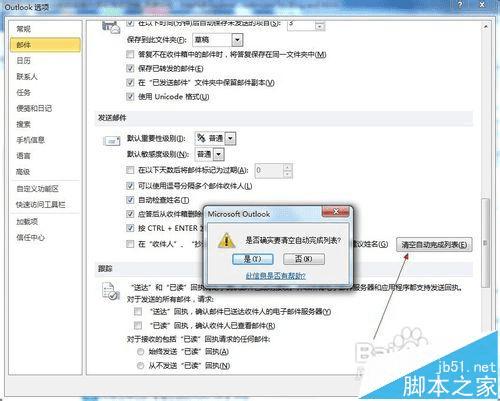Toggle 保存已转发的邮件 checkbox
This screenshot has width=500, height=401.
click(x=130, y=68)
